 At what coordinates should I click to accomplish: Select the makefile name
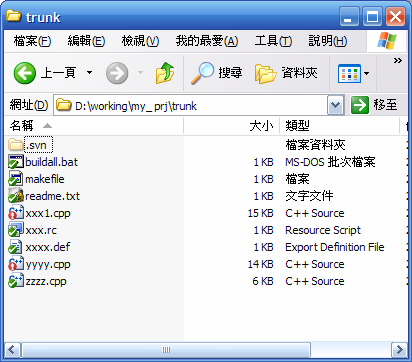pyautogui.click(x=45, y=179)
